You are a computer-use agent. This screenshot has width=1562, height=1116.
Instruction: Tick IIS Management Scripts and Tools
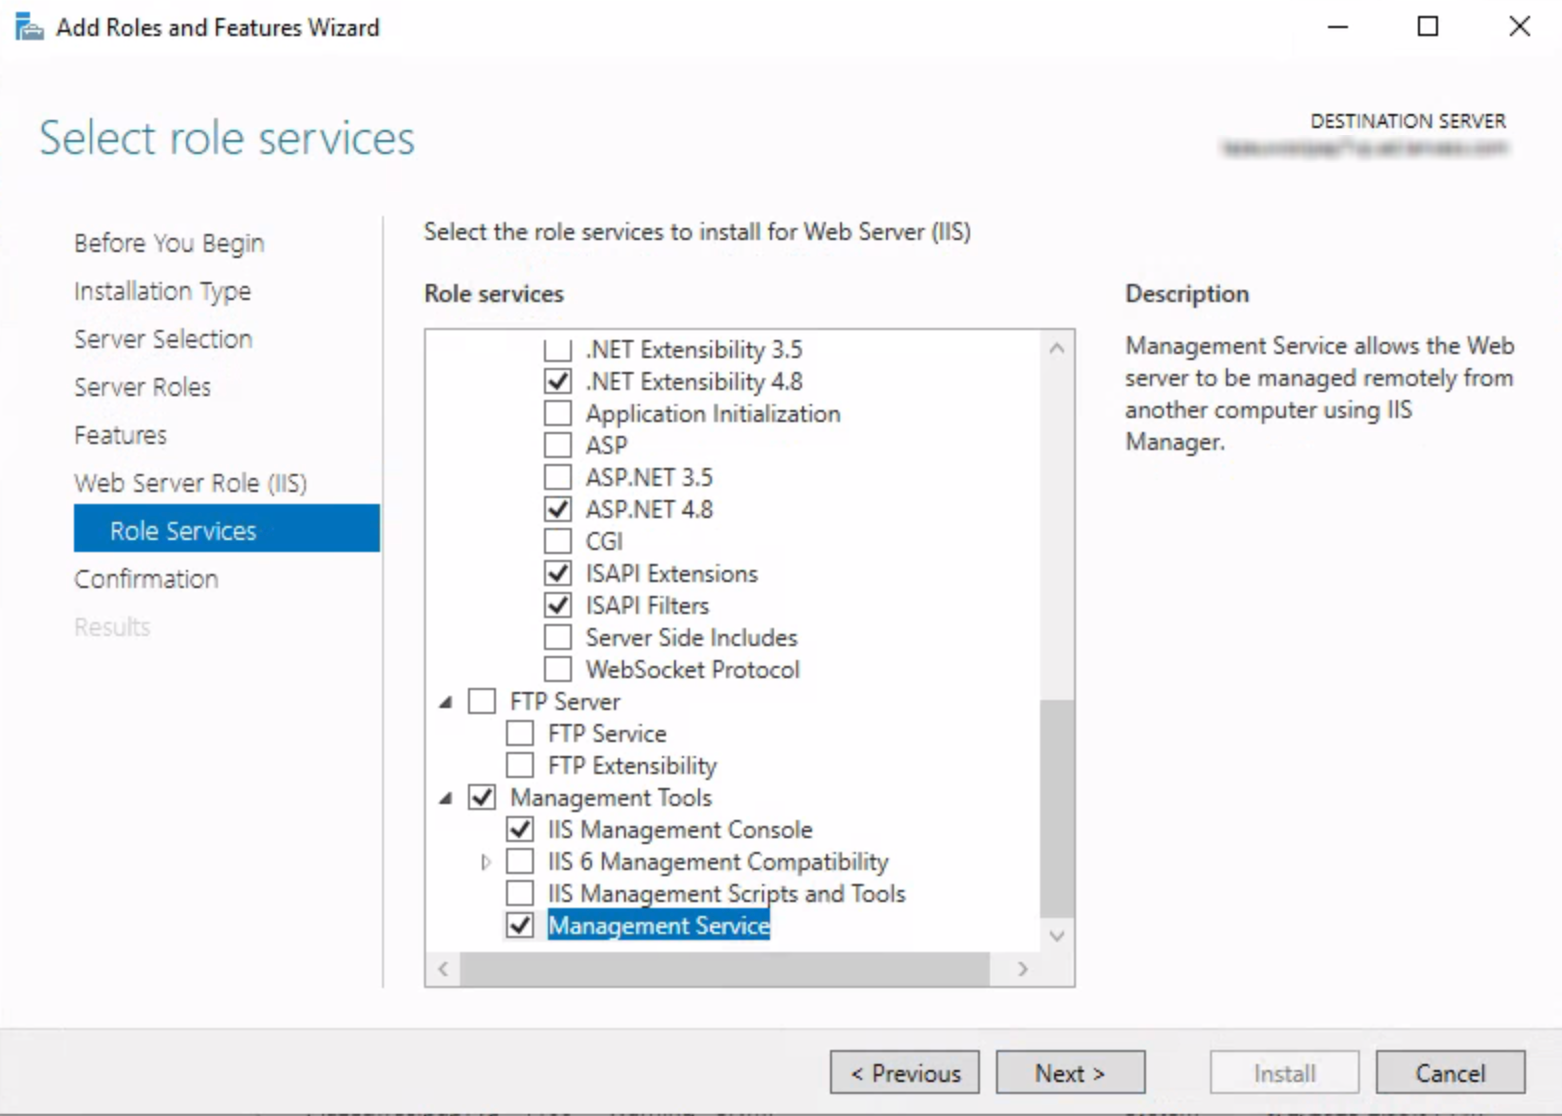tap(520, 893)
